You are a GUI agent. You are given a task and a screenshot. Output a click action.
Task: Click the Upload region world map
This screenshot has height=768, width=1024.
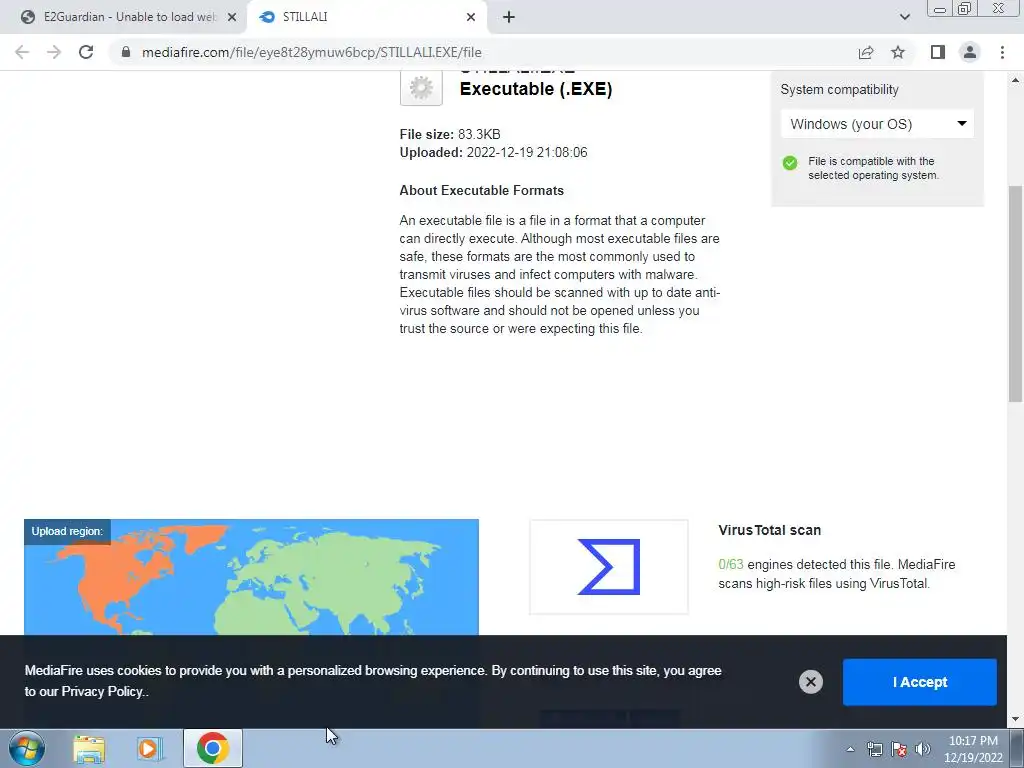251,577
